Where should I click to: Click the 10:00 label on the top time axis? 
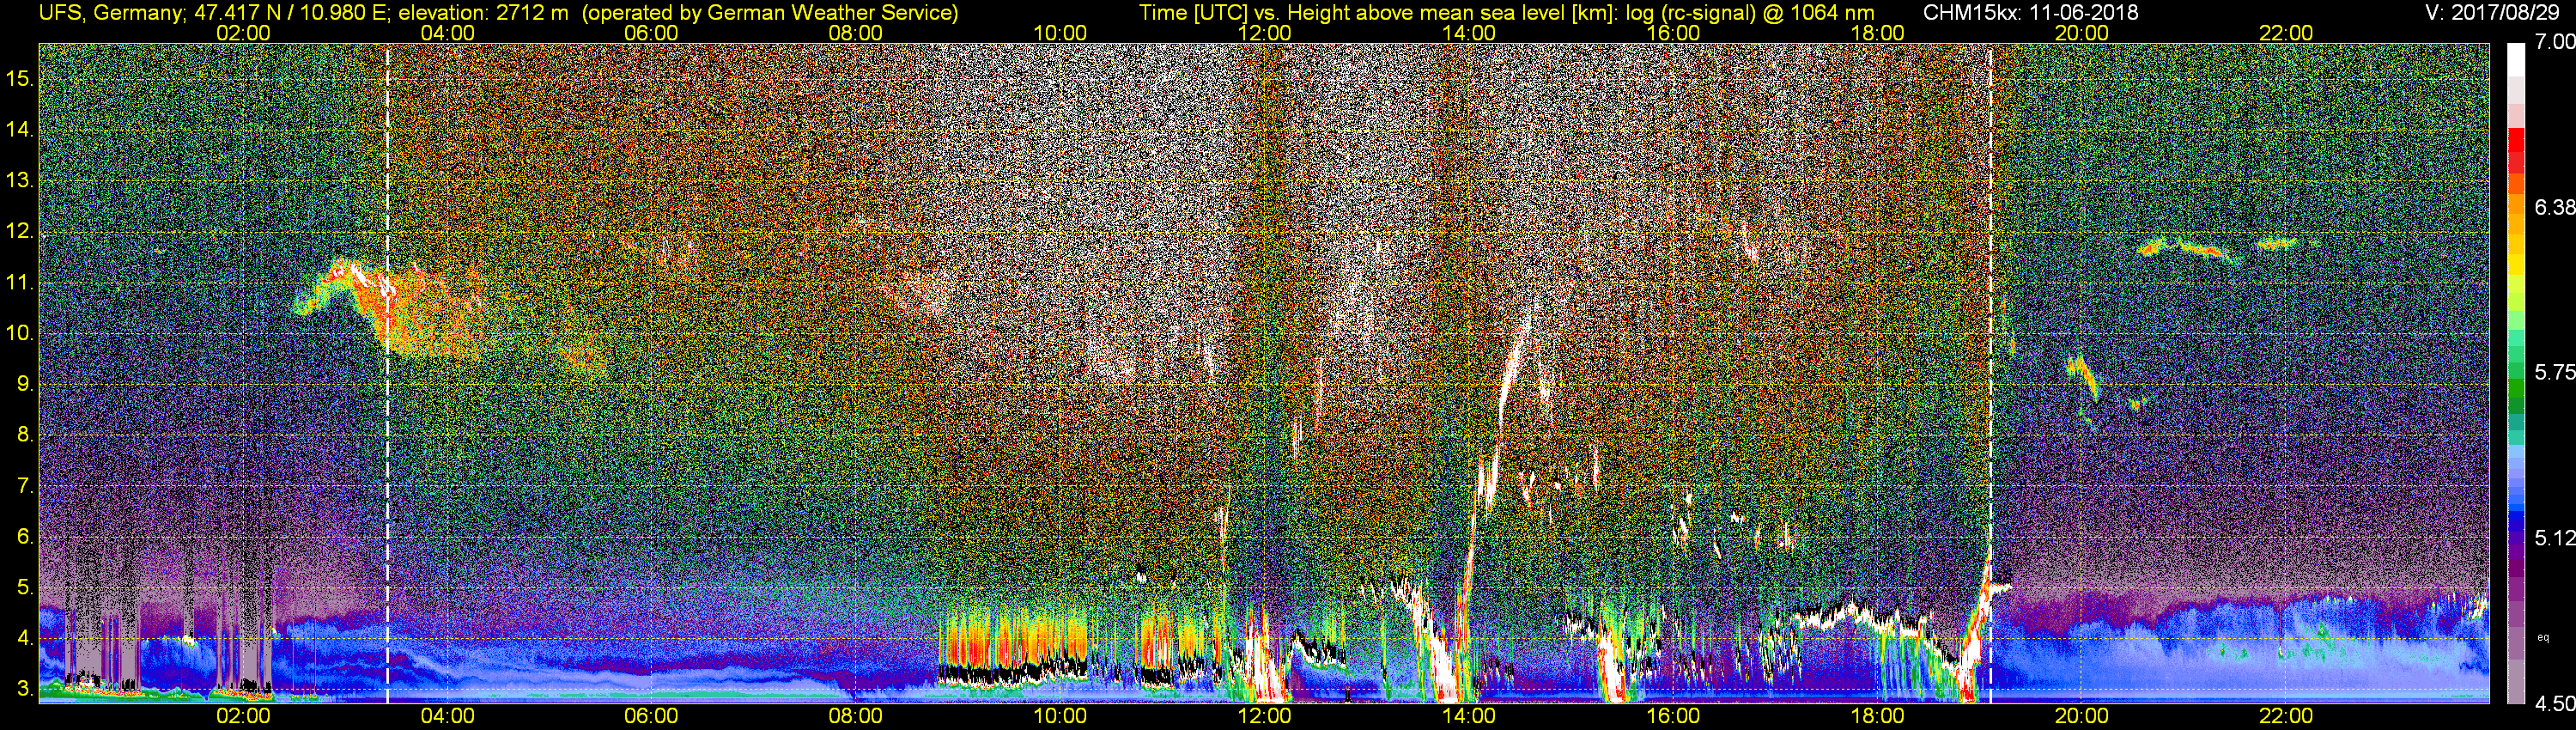(1060, 33)
